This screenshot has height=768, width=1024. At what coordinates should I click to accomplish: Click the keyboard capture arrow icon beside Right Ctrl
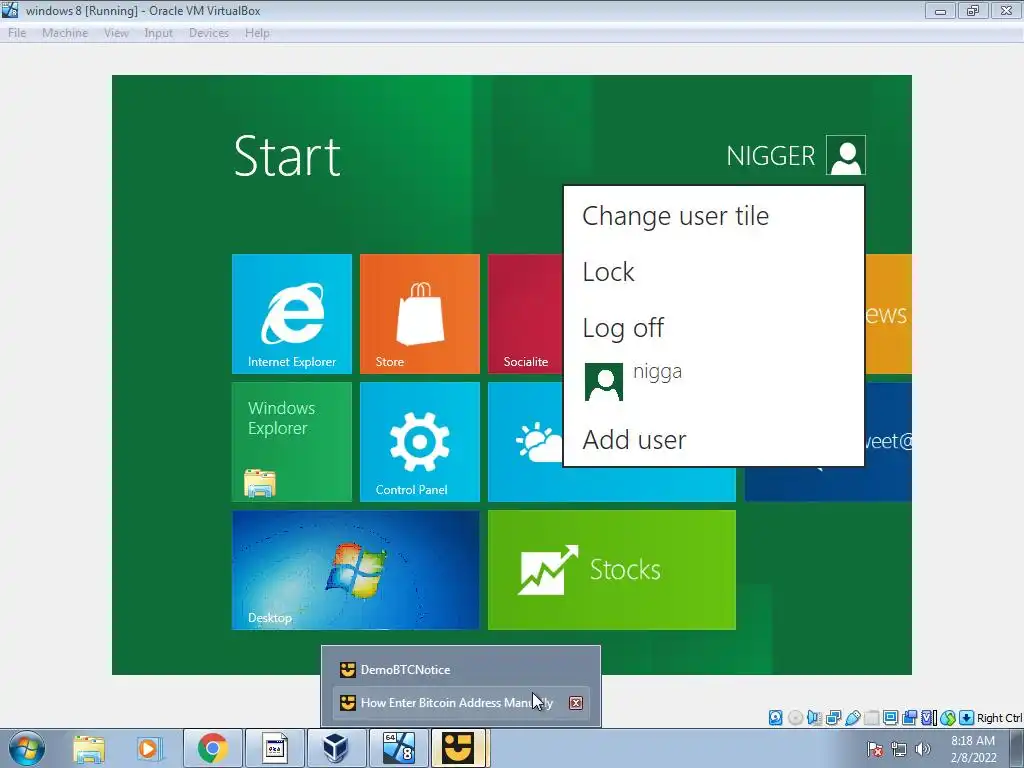tap(967, 718)
